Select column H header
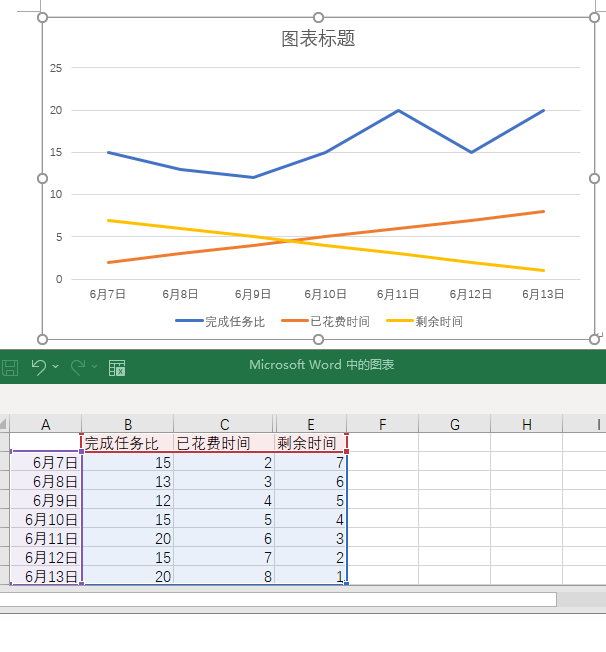 click(x=527, y=424)
